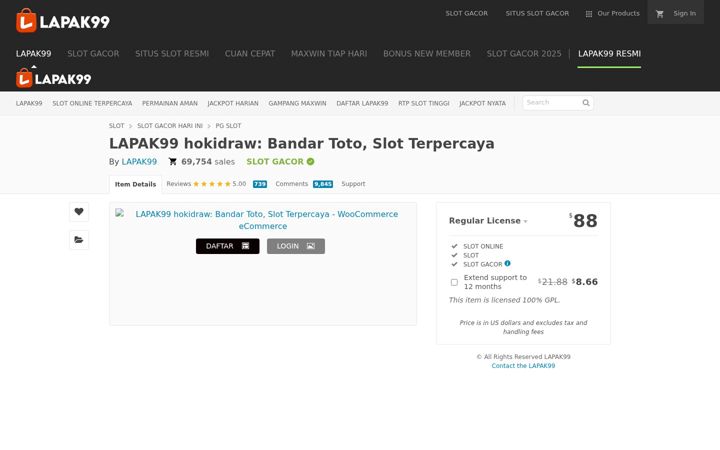Open RTP SLOT TINGGI category link
The height and width of the screenshot is (450, 720).
click(x=424, y=103)
